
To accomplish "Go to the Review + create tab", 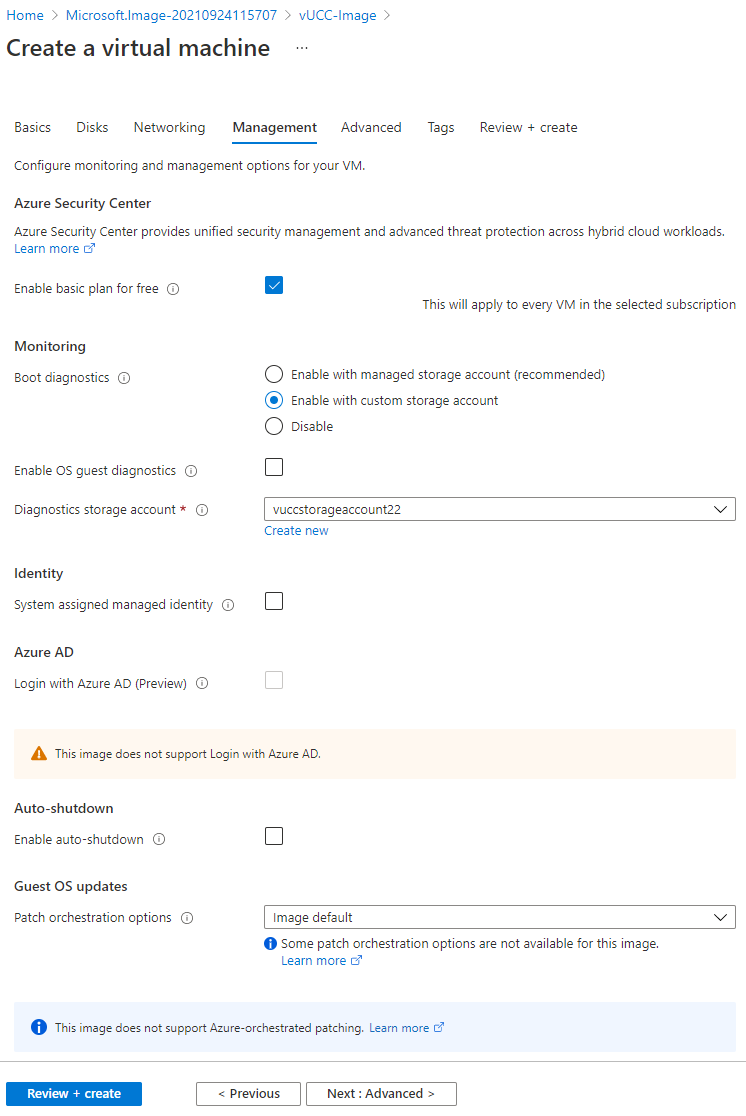I will click(x=528, y=127).
